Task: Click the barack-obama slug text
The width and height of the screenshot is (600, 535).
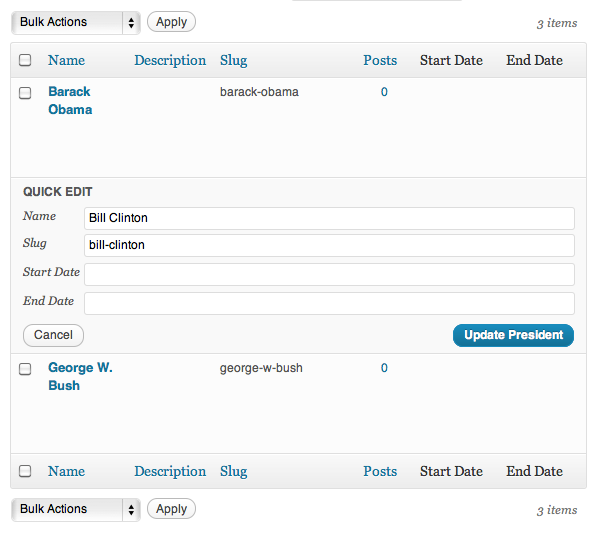Action: point(259,92)
